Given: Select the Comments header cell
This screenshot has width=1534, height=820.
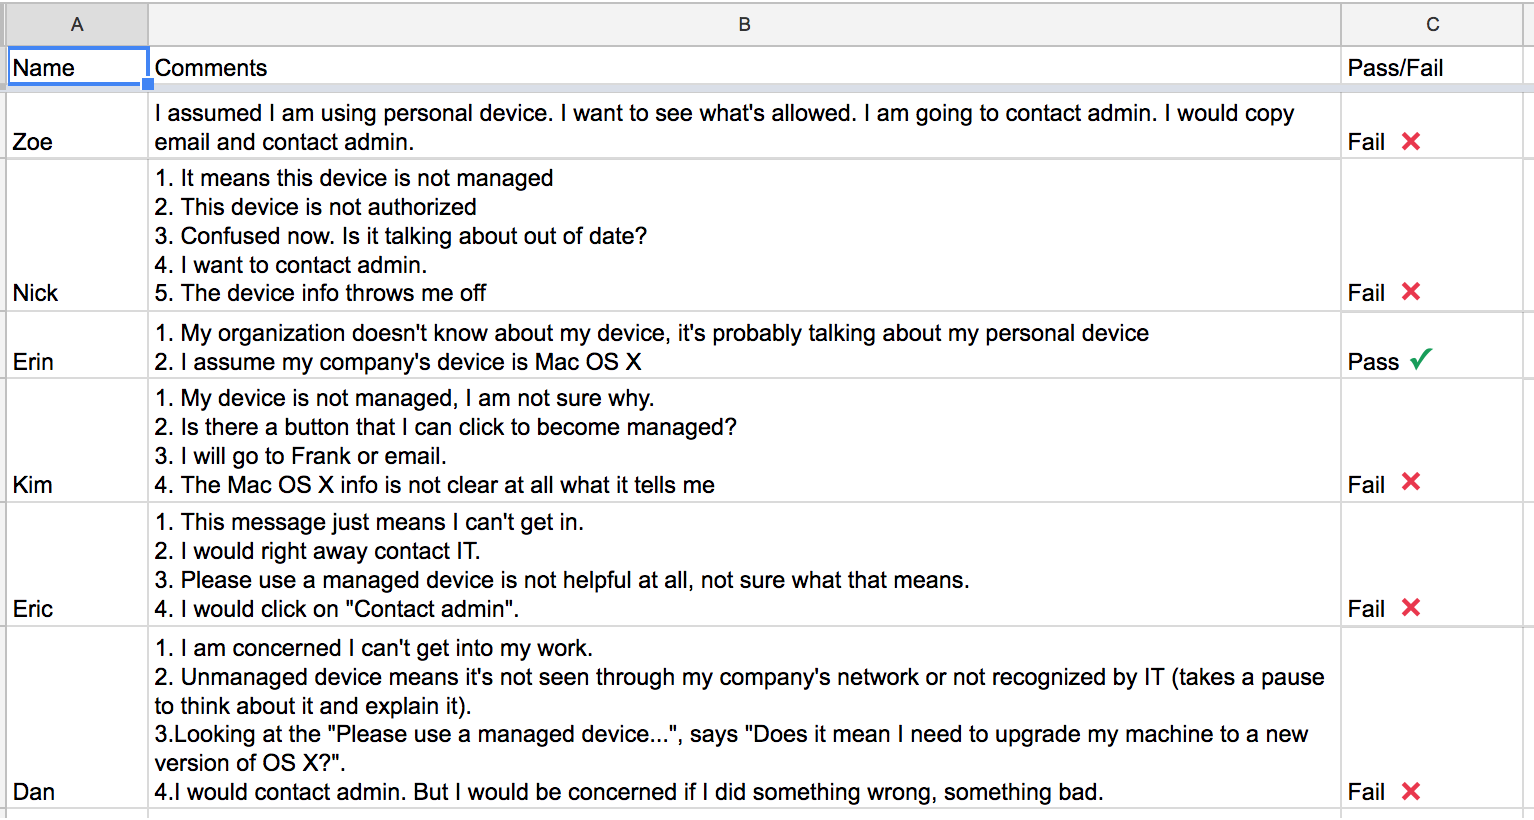Looking at the screenshot, I should [x=745, y=67].
